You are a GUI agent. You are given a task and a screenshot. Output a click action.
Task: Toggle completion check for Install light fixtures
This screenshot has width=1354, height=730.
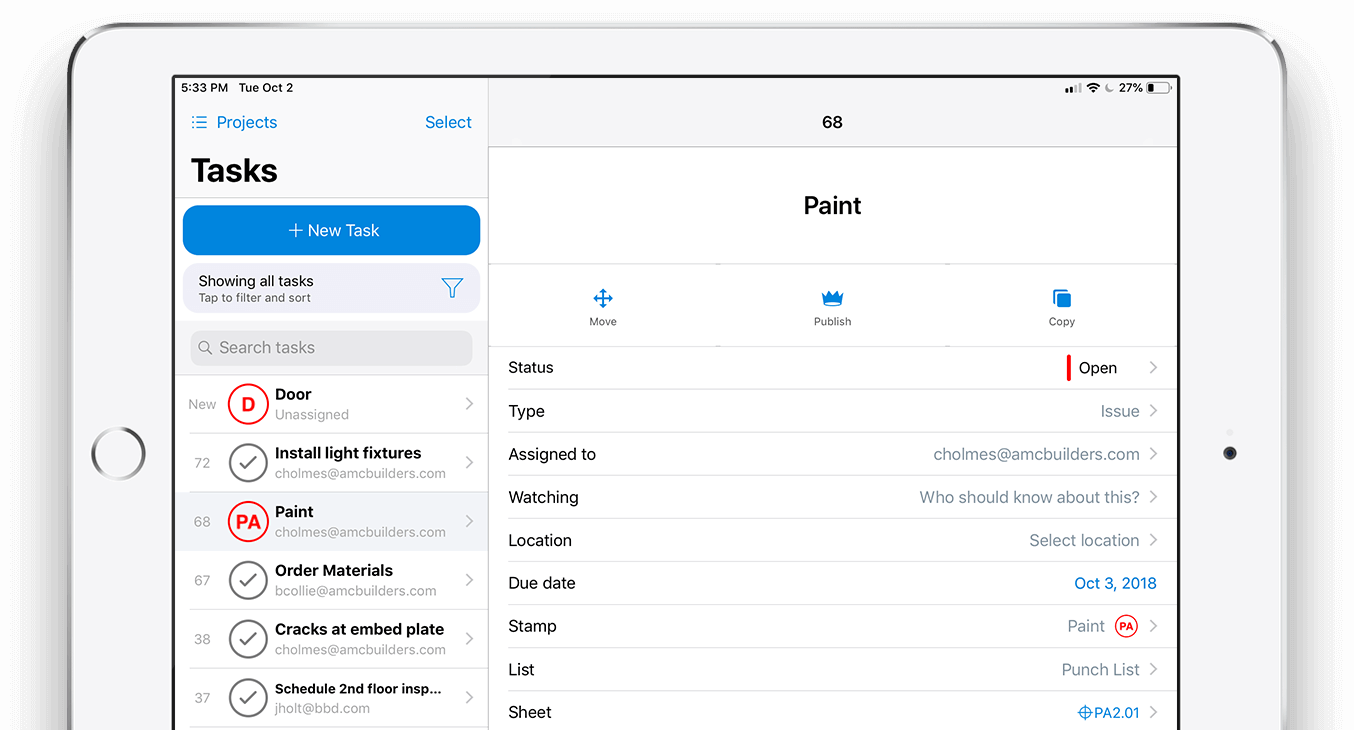pyautogui.click(x=248, y=463)
